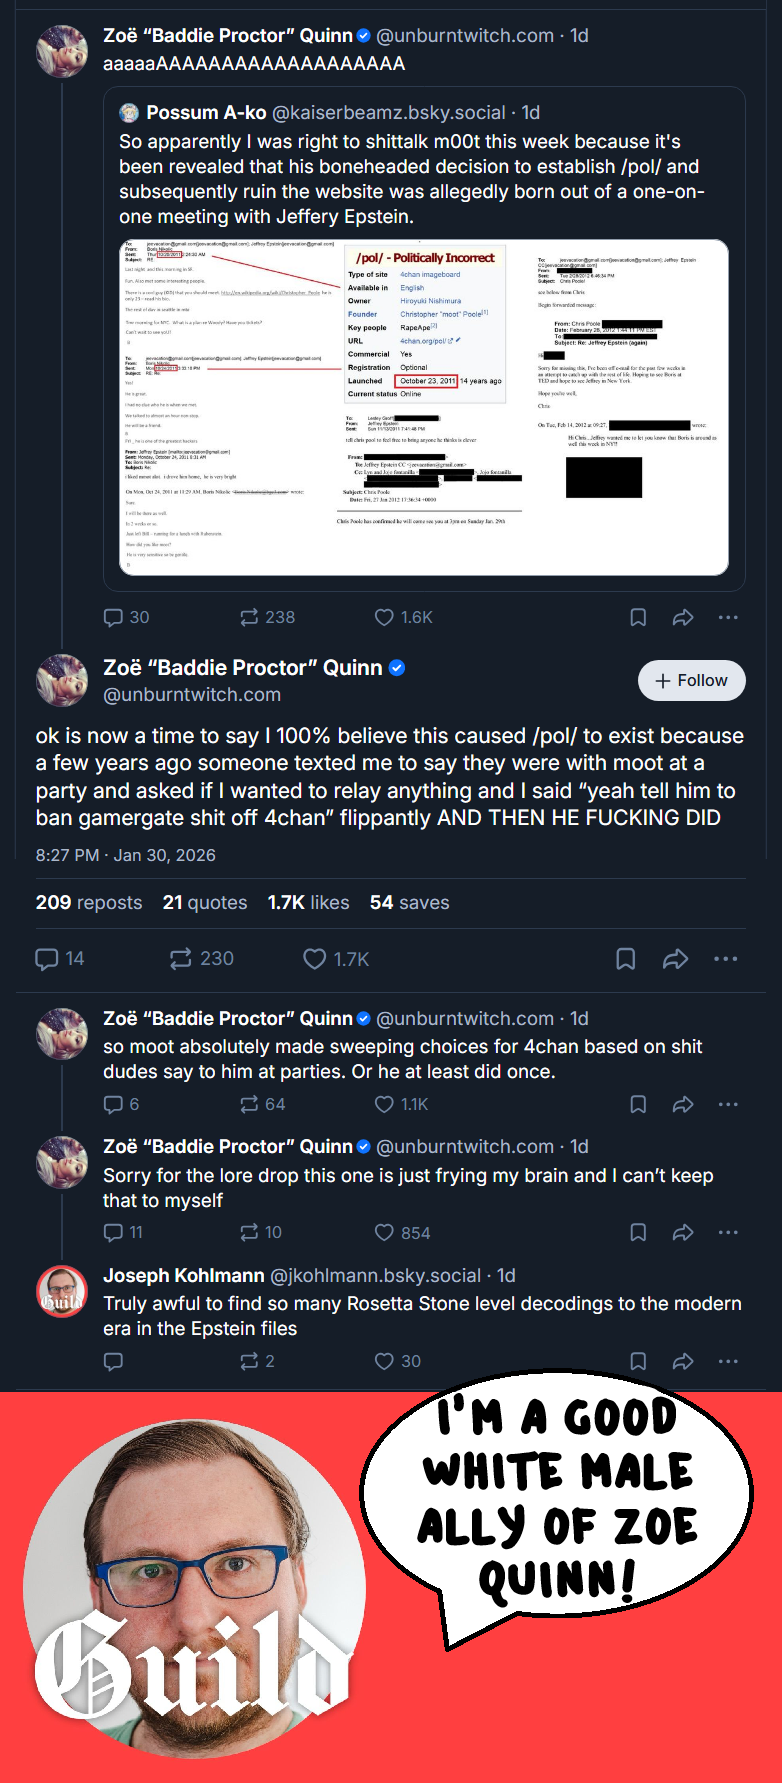Open more options on the main post
Image resolution: width=782 pixels, height=1783 pixels.
coord(726,959)
